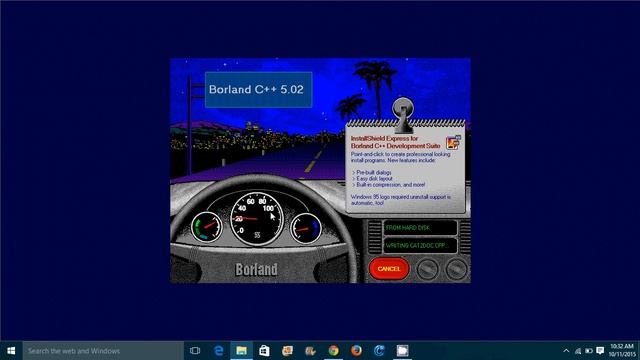The image size is (640, 360).
Task: Open Task View in the taskbar
Action: pyautogui.click(x=195, y=351)
